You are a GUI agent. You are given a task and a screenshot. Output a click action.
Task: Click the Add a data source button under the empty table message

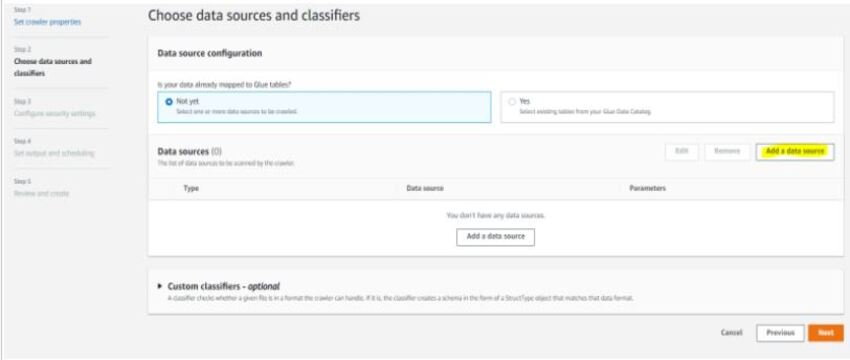pos(495,237)
